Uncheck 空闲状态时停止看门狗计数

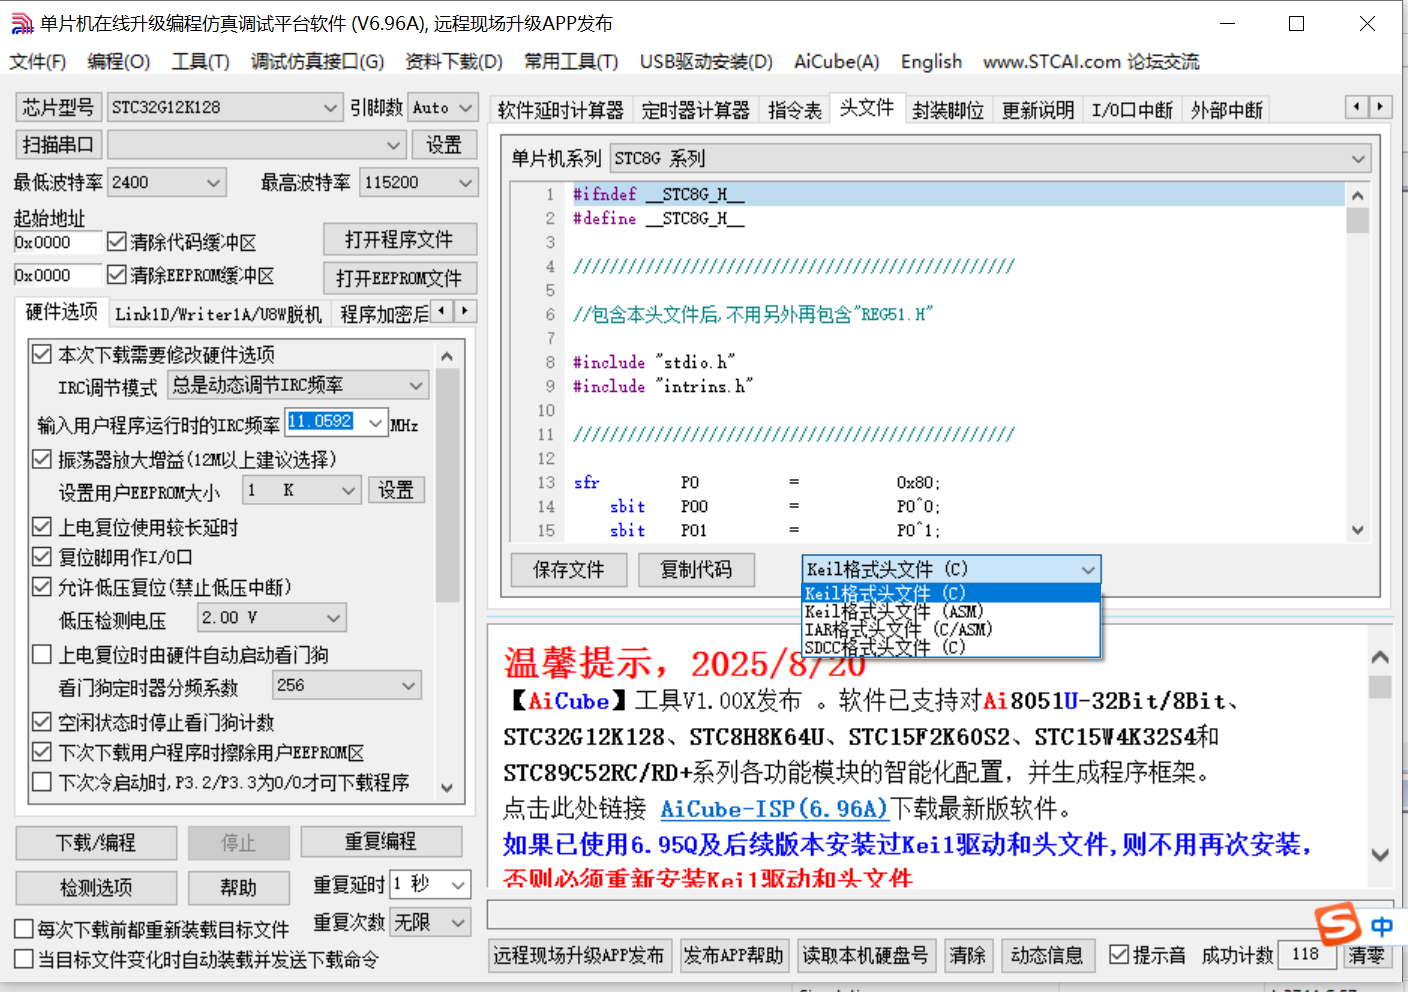(x=41, y=722)
